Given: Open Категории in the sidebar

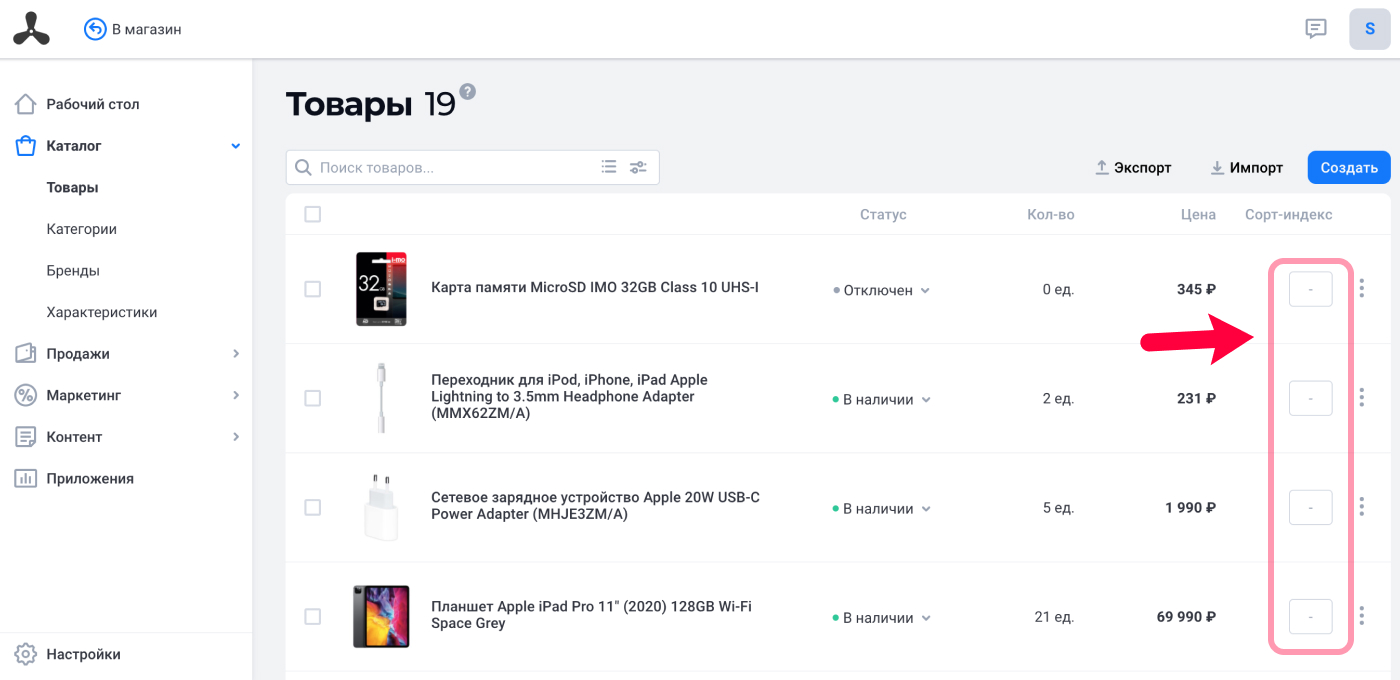Looking at the screenshot, I should click(82, 229).
